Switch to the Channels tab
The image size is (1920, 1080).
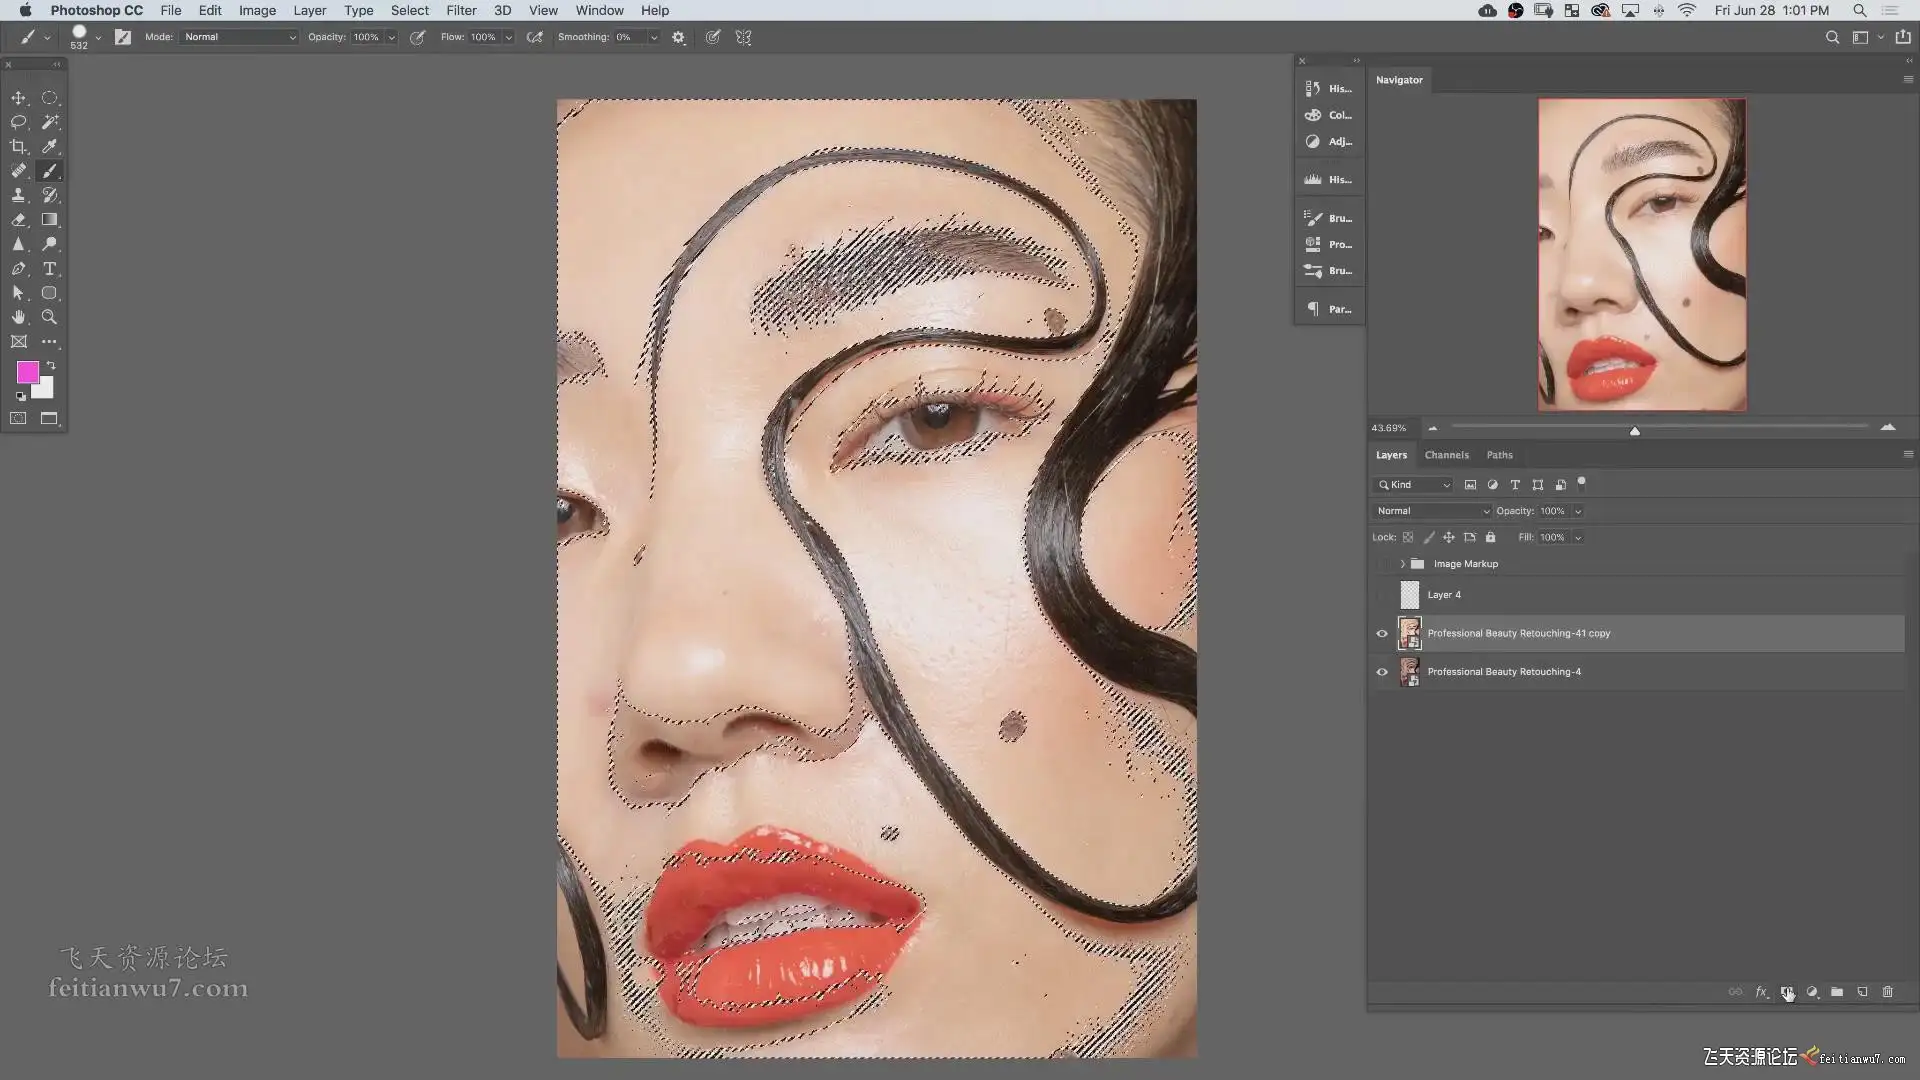(x=1446, y=455)
